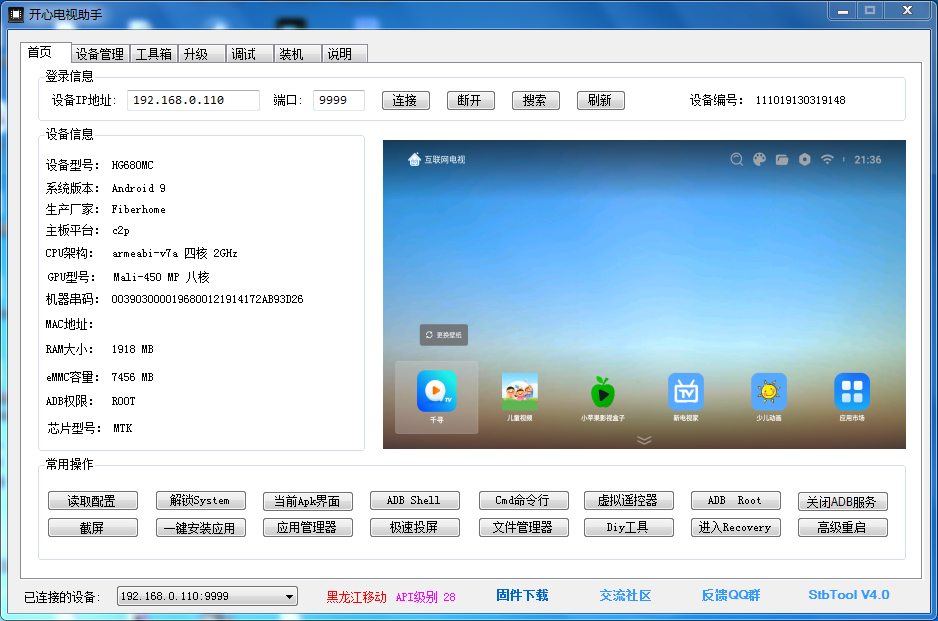Click the 21:36 clock in TV preview
The height and width of the screenshot is (621, 938).
click(867, 160)
